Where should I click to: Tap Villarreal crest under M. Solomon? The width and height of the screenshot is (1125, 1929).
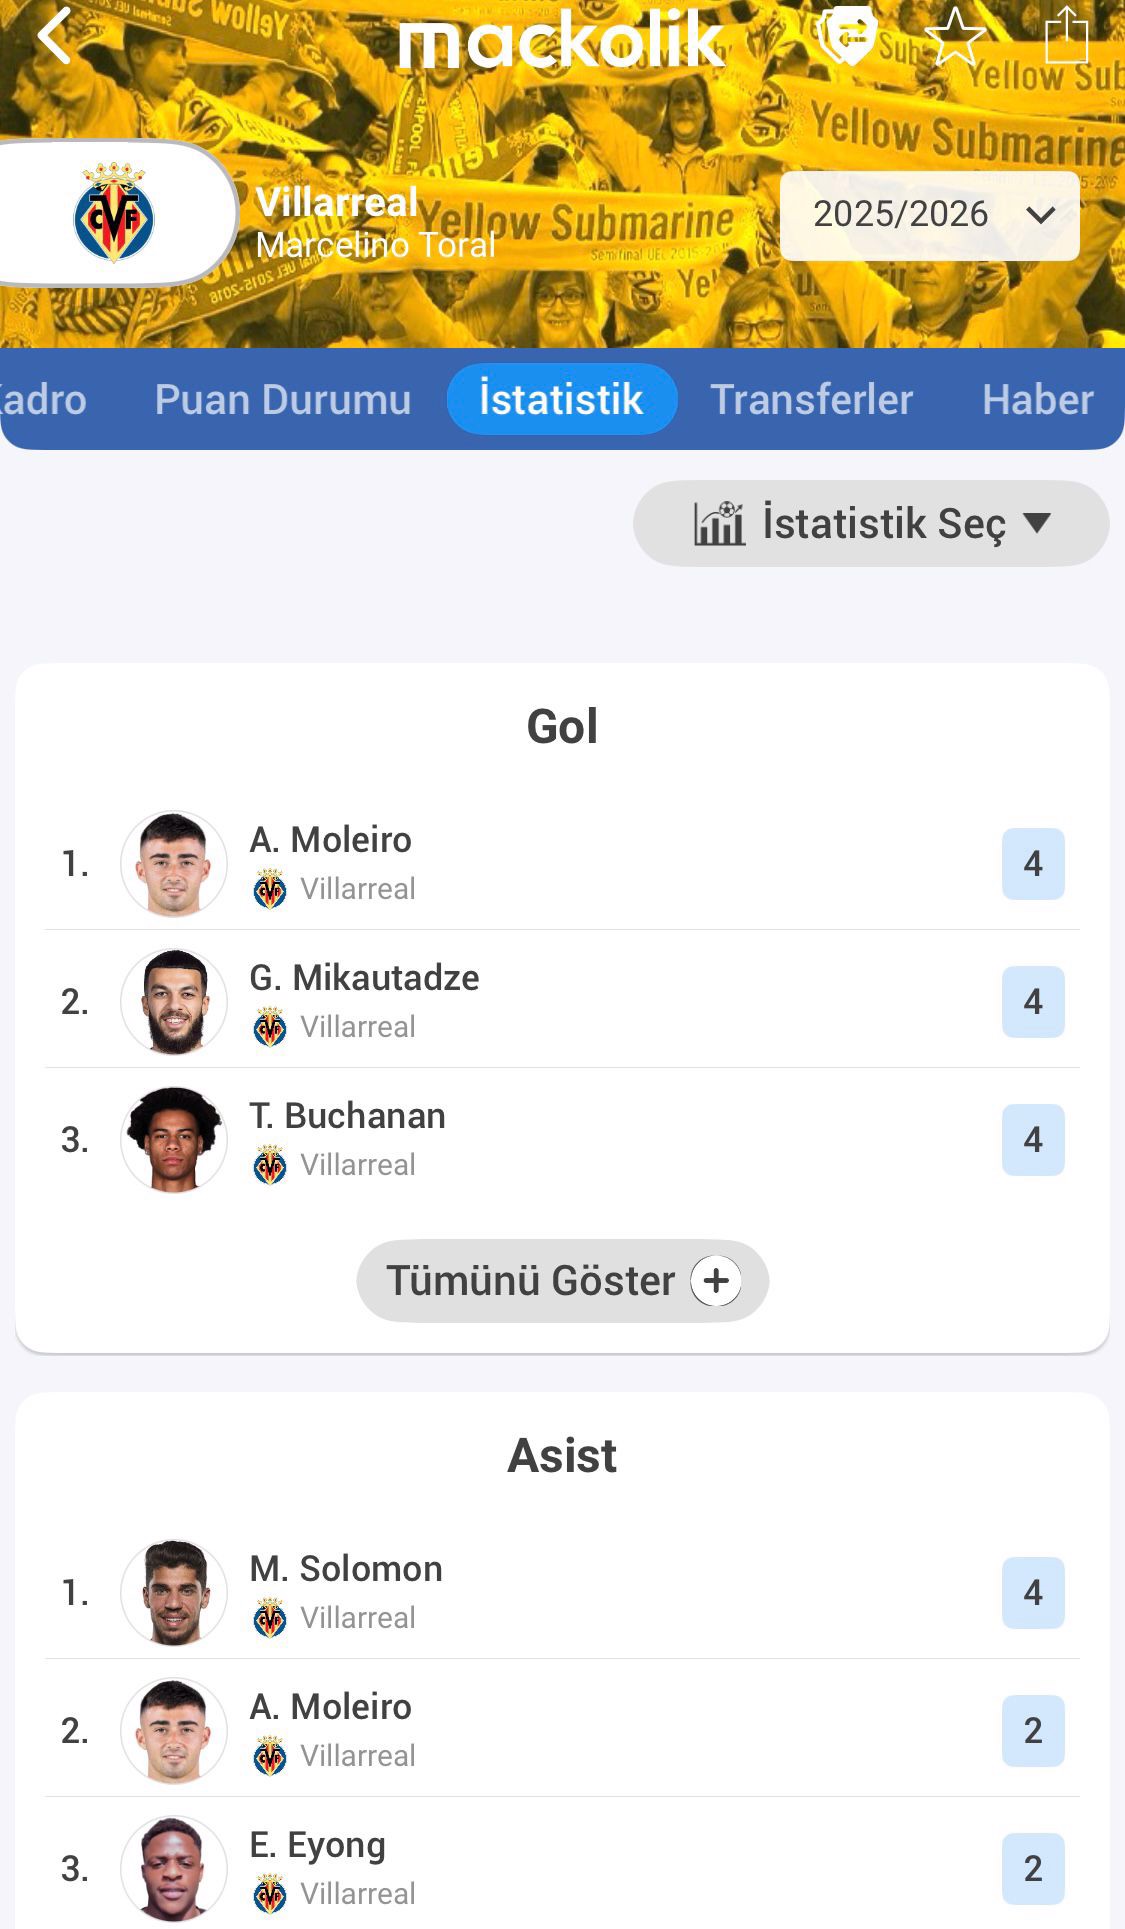[270, 1617]
